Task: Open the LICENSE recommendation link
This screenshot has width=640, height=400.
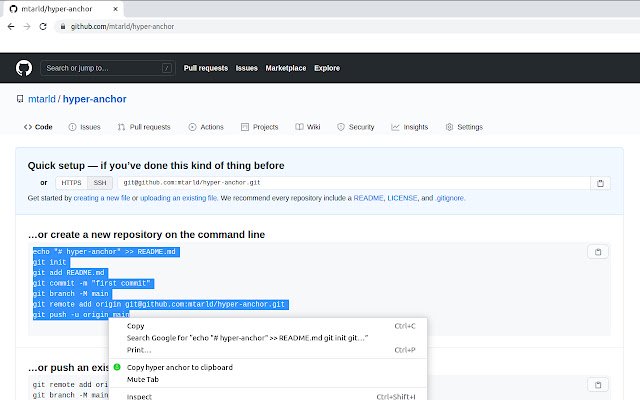Action: (x=402, y=198)
